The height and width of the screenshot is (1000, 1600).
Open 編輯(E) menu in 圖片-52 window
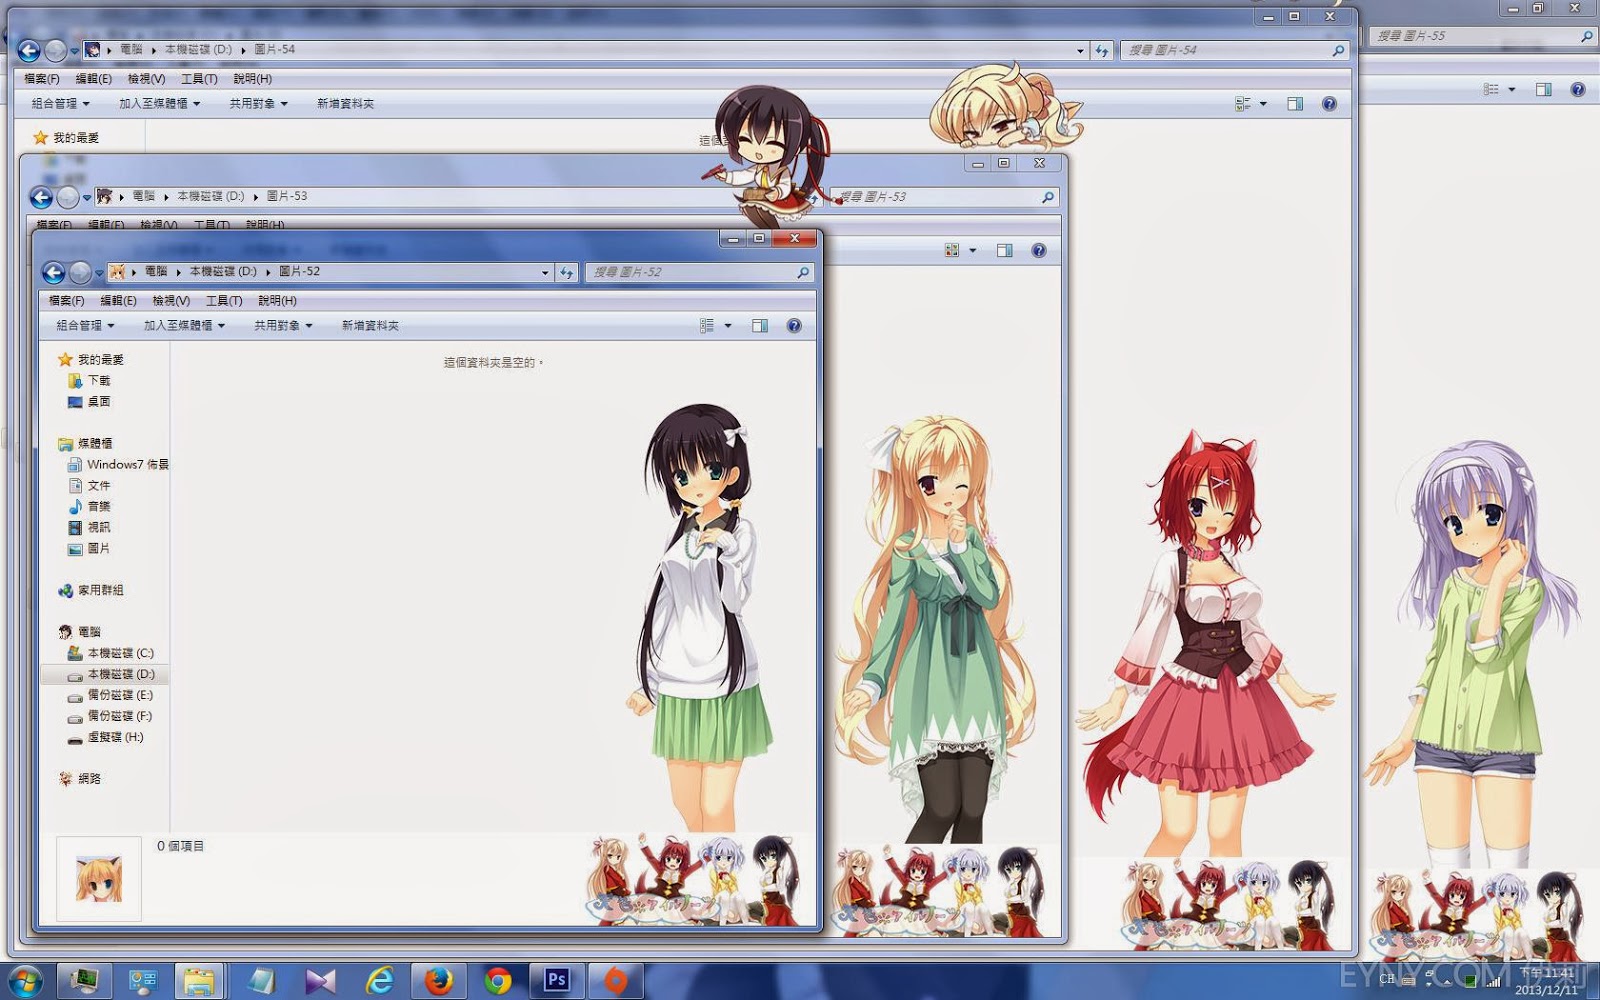[118, 300]
